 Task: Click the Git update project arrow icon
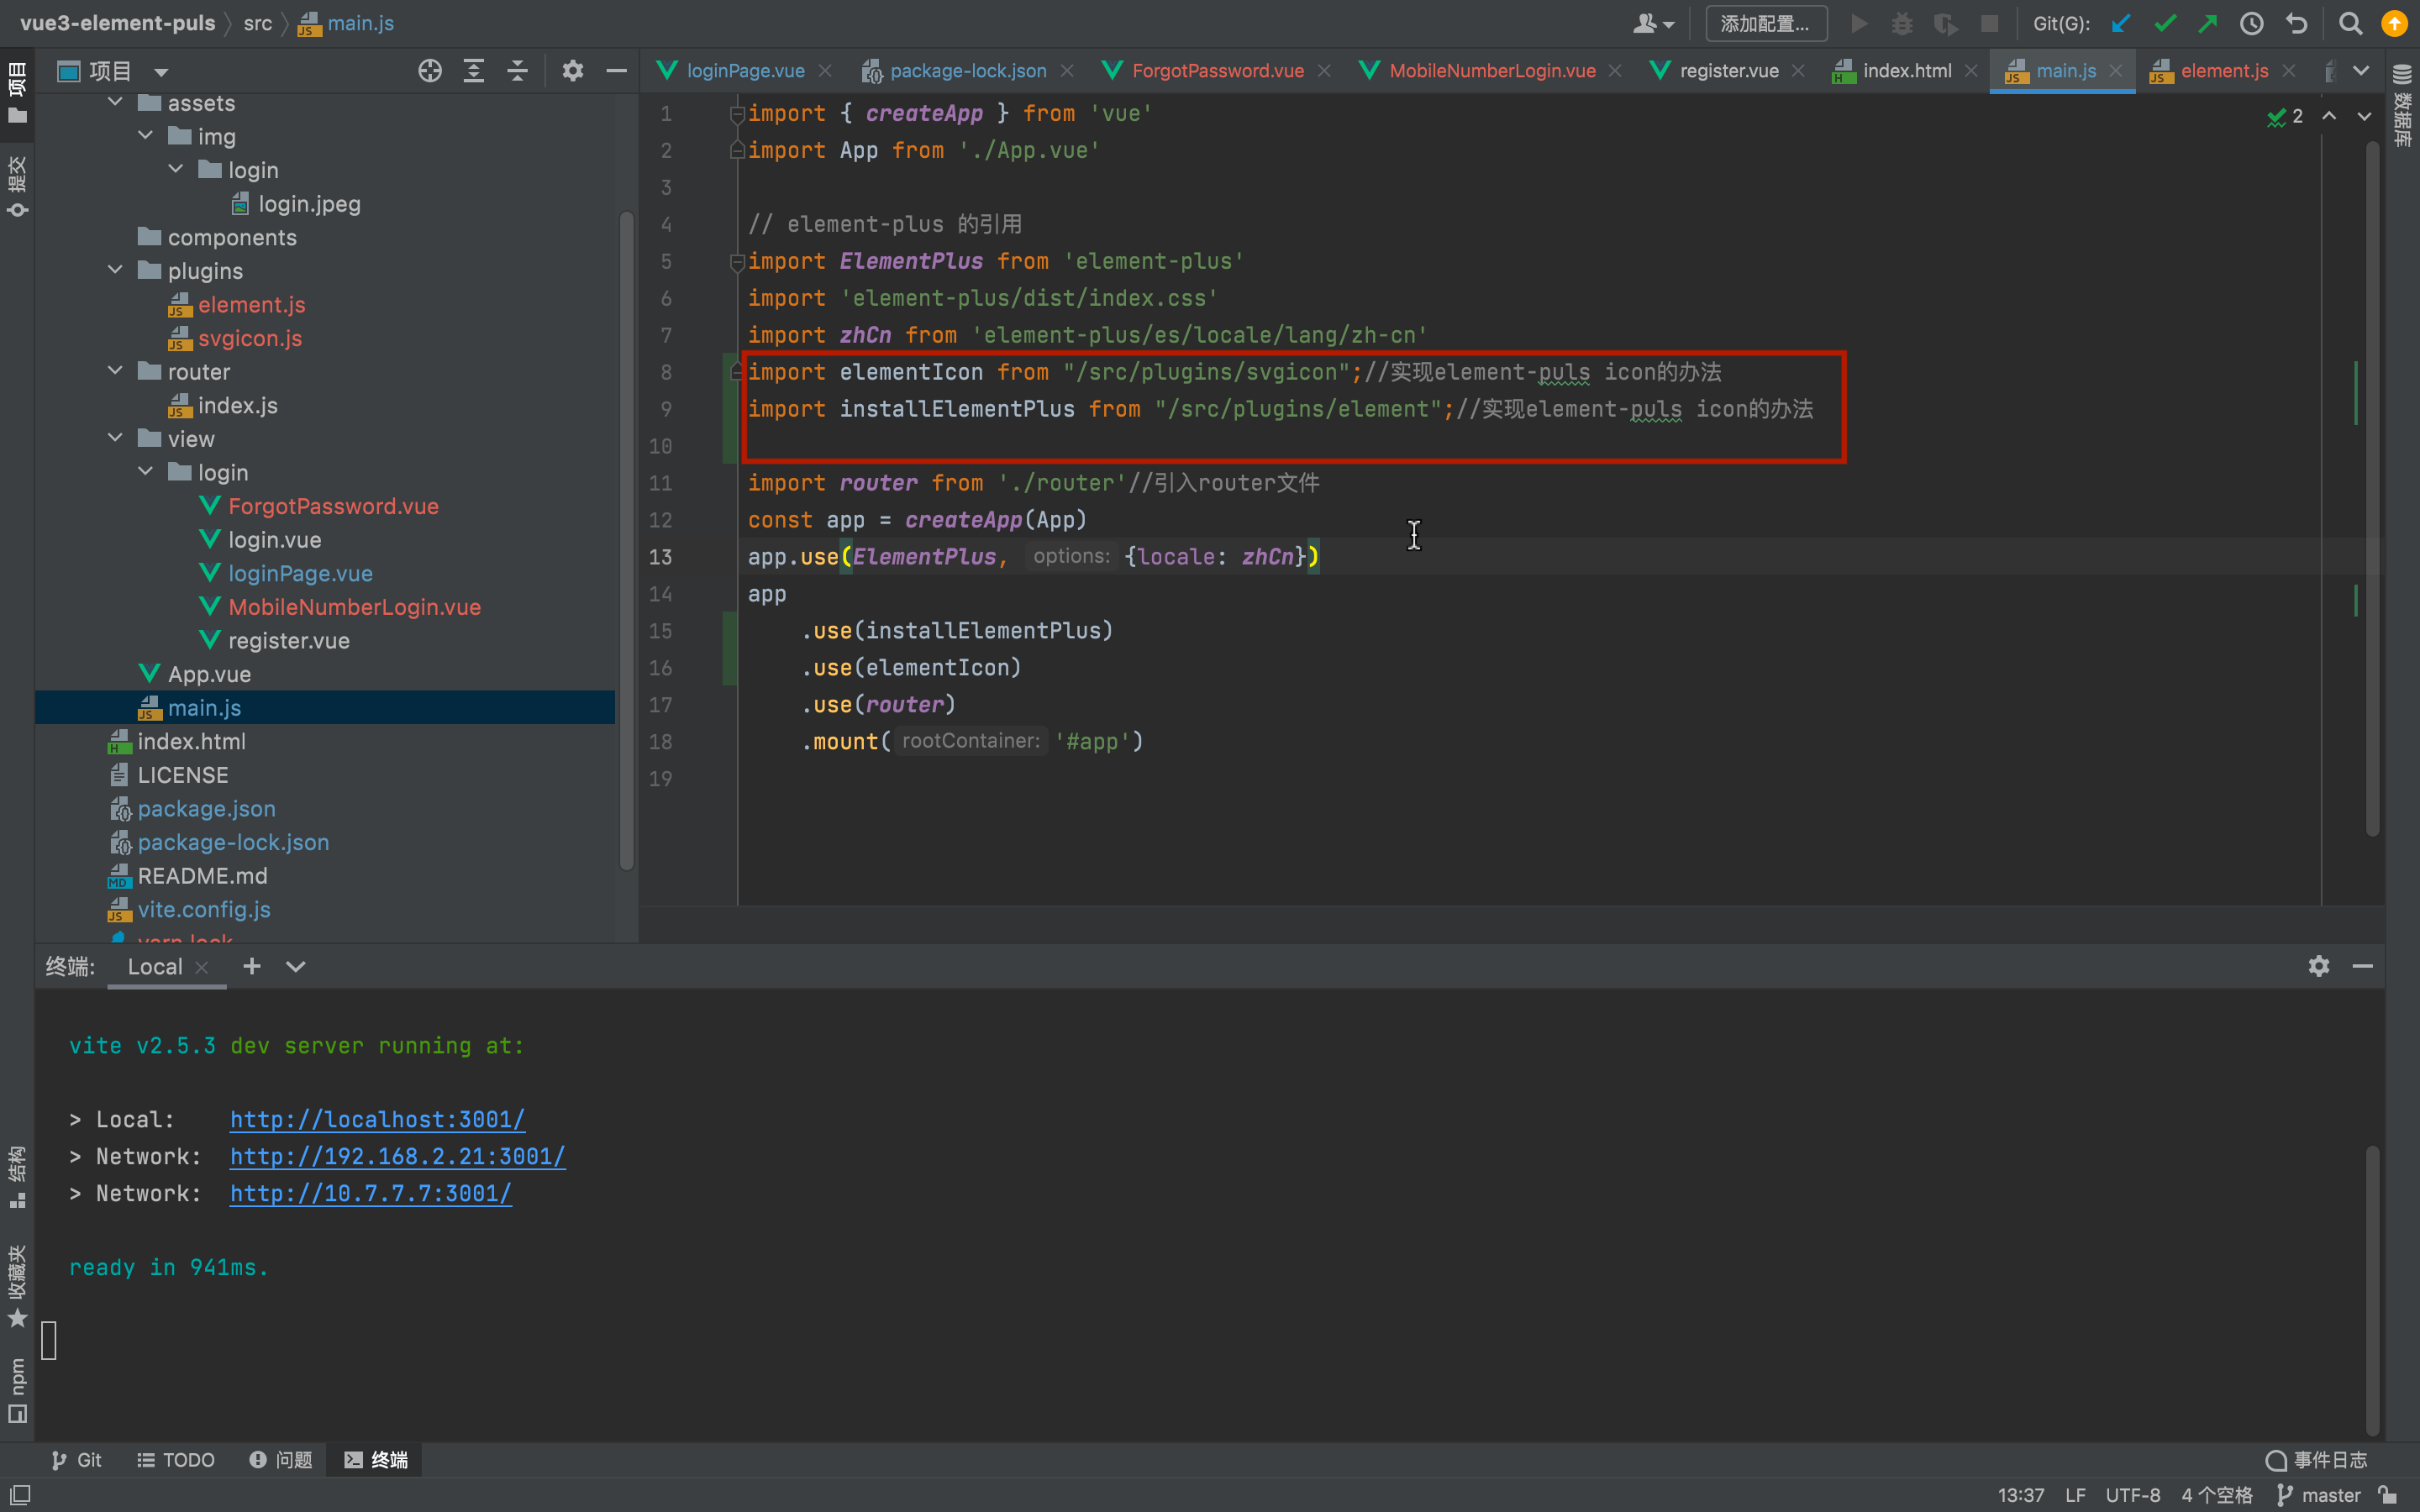[x=2120, y=23]
